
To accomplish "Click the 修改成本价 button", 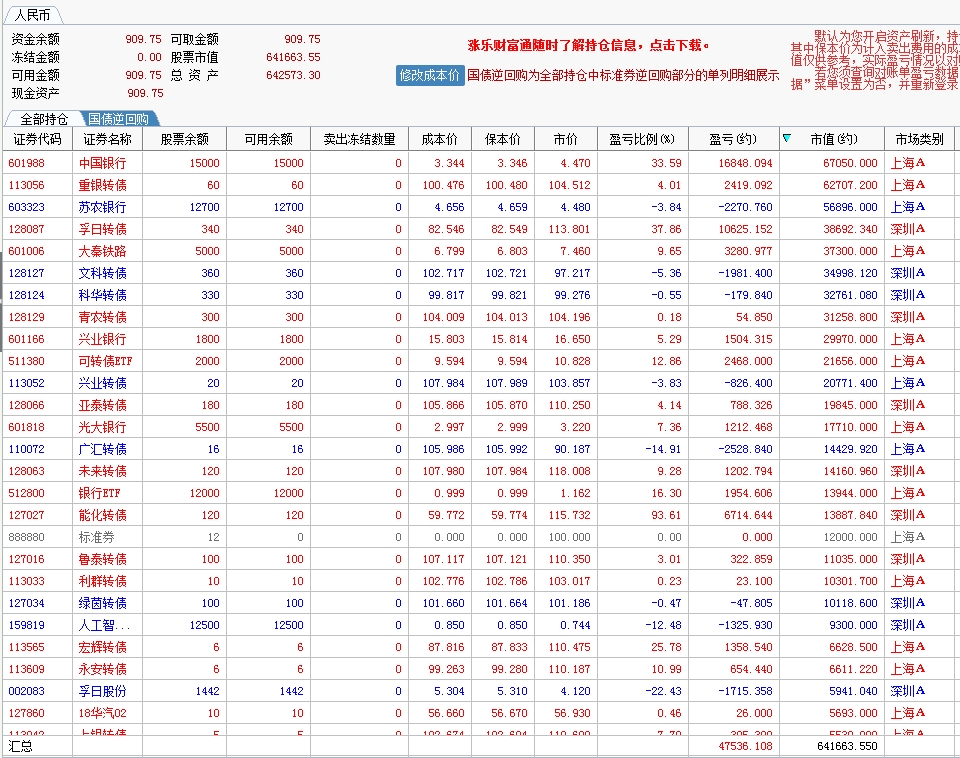I will click(x=430, y=75).
